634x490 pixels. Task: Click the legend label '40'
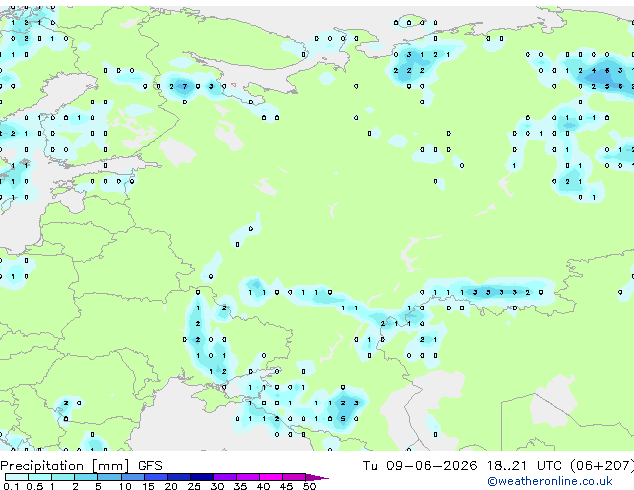(264, 486)
